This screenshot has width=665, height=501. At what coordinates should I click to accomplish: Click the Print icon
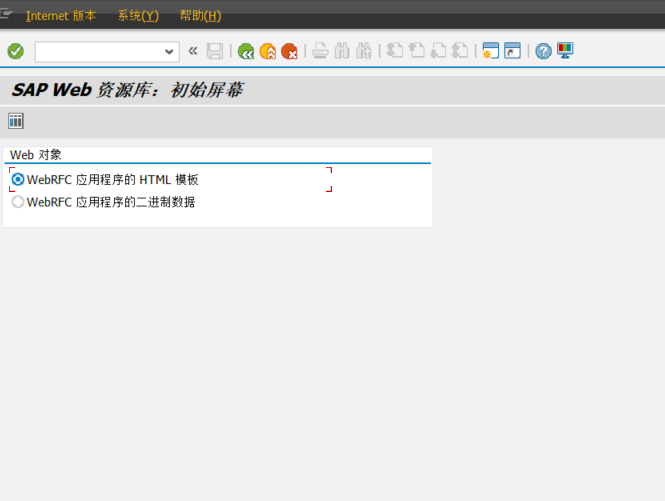320,51
